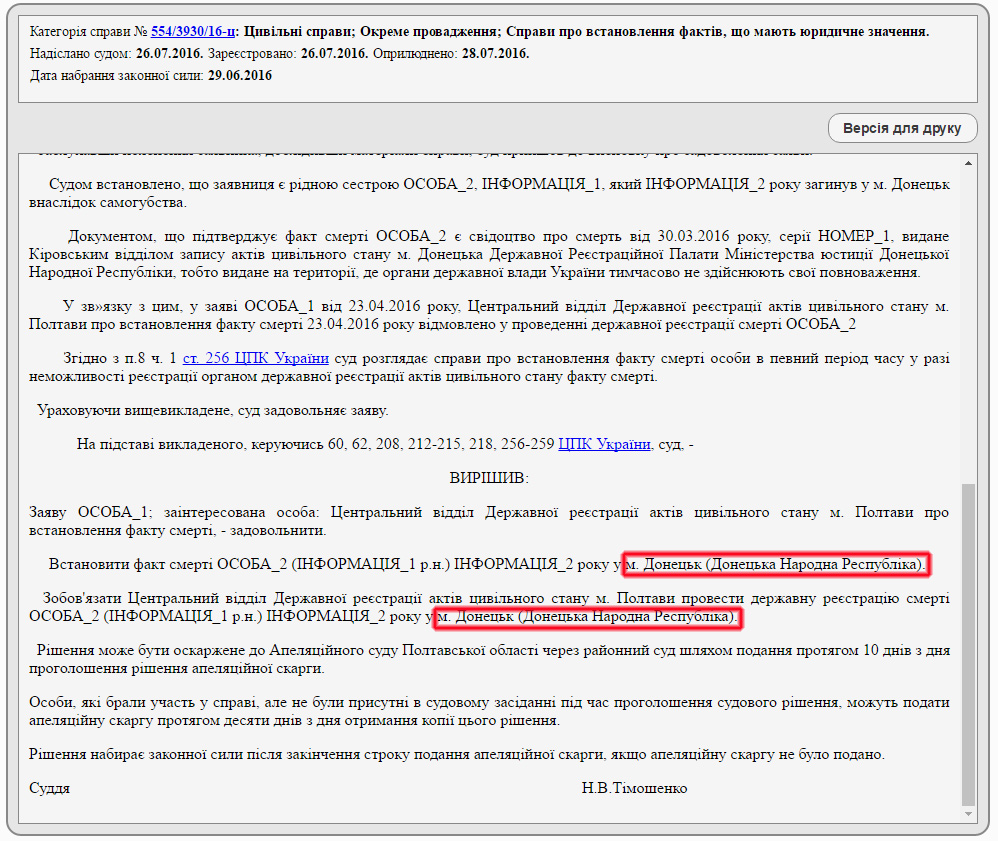The height and width of the screenshot is (841, 998).
Task: Click the scrollbar up arrow
Action: point(967,163)
